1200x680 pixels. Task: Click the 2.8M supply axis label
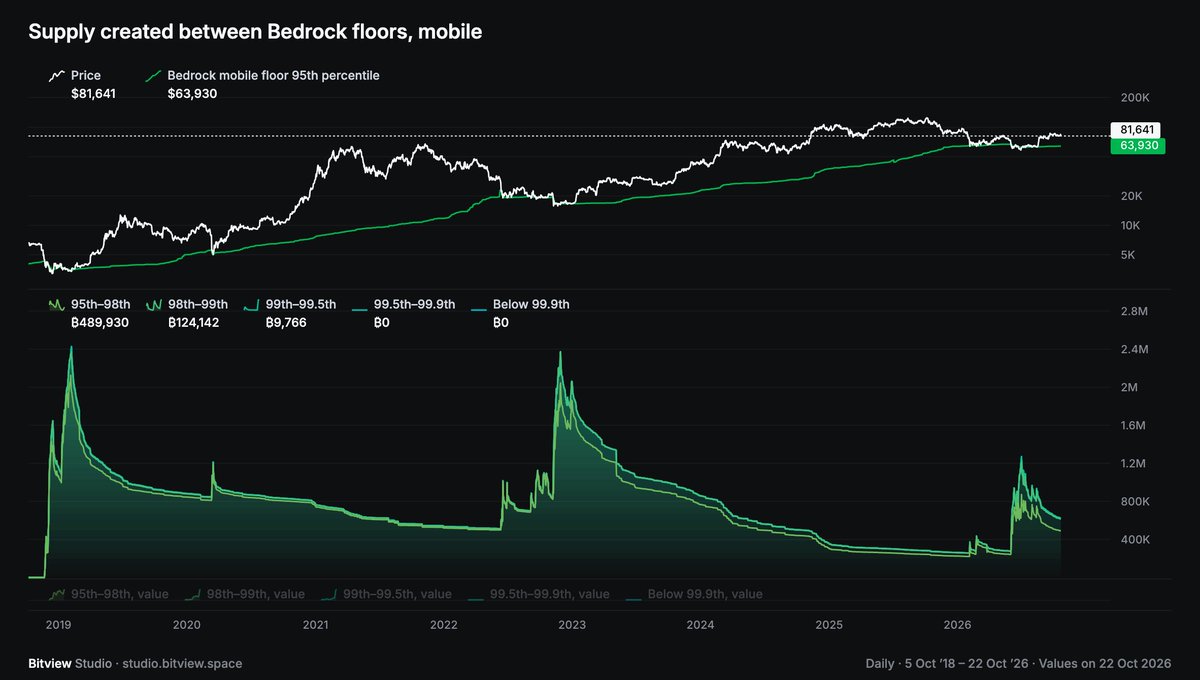pos(1135,312)
